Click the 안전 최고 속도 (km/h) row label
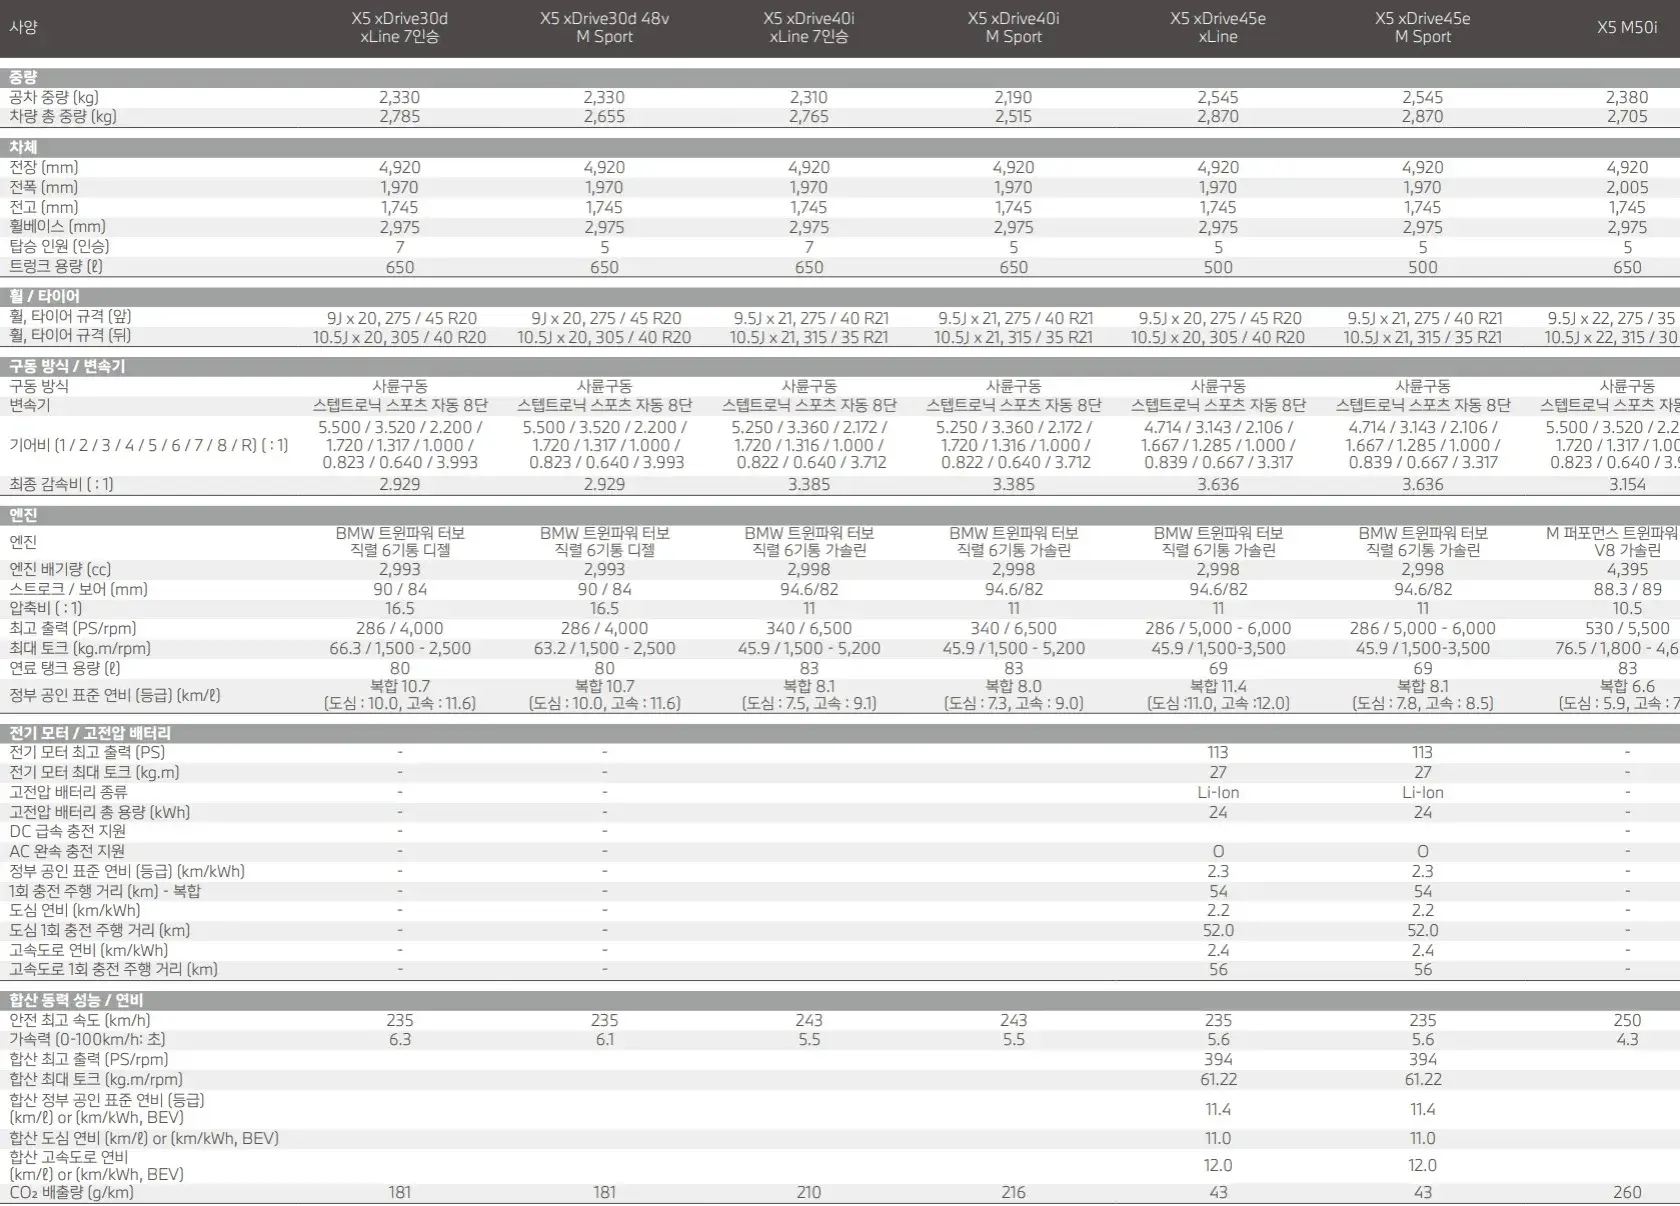Image resolution: width=1680 pixels, height=1206 pixels. click(x=80, y=1020)
